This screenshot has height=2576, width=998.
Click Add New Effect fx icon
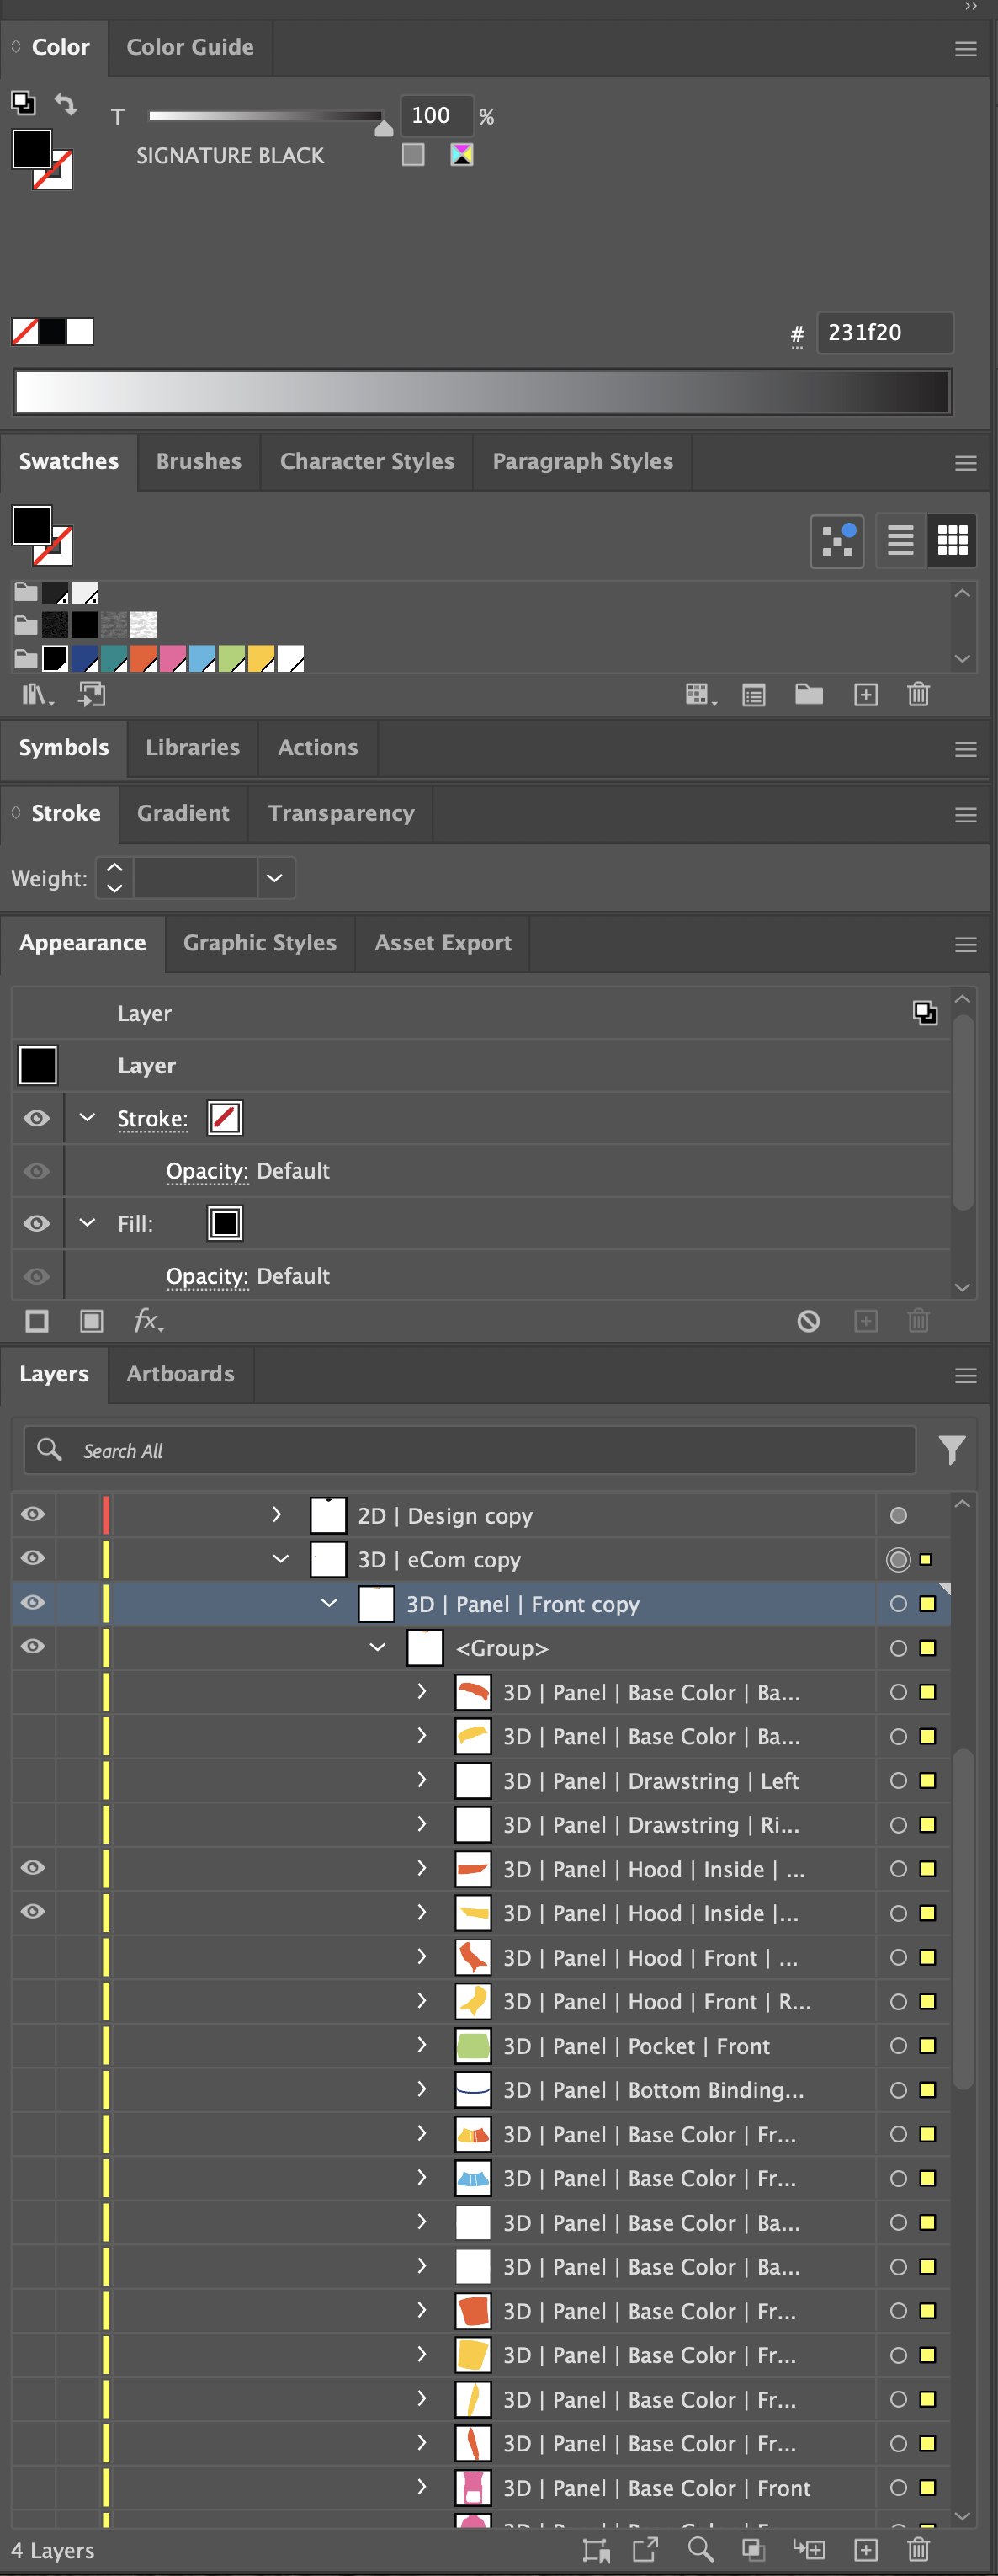pos(147,1321)
